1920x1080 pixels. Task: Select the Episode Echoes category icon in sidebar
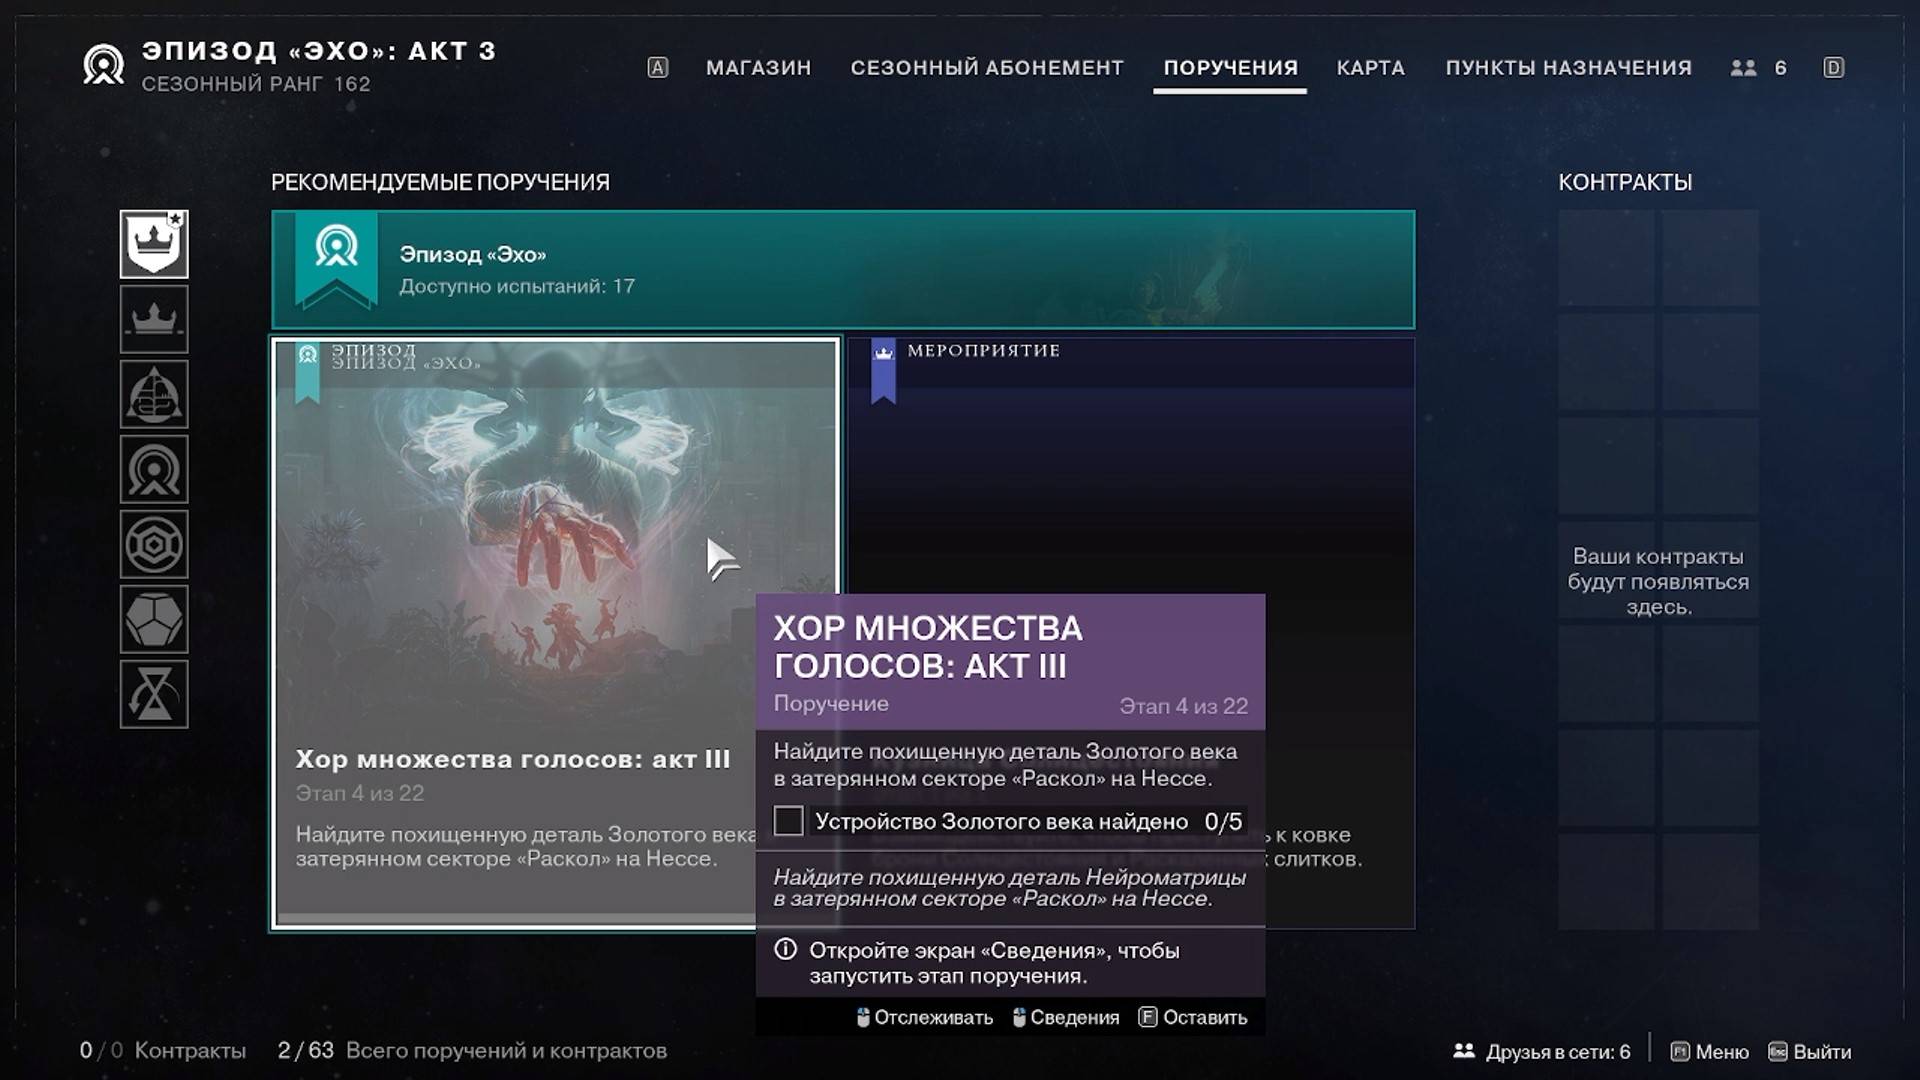tap(154, 469)
